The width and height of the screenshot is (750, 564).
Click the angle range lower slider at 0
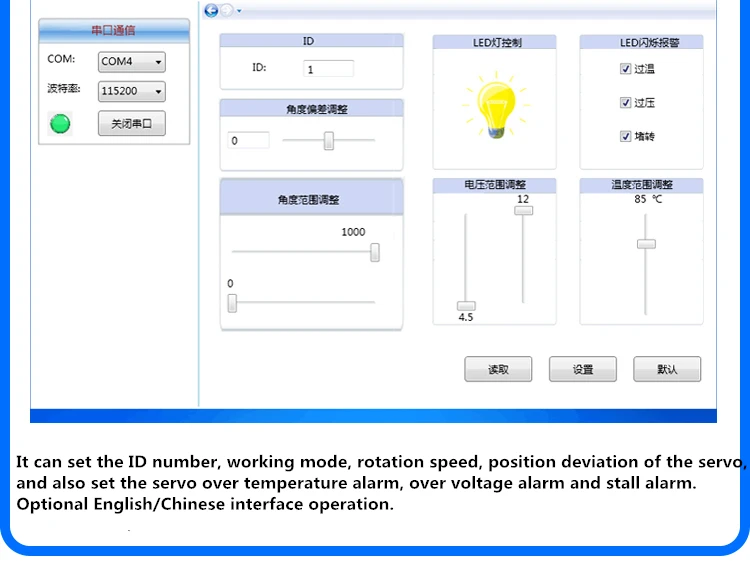[x=232, y=303]
